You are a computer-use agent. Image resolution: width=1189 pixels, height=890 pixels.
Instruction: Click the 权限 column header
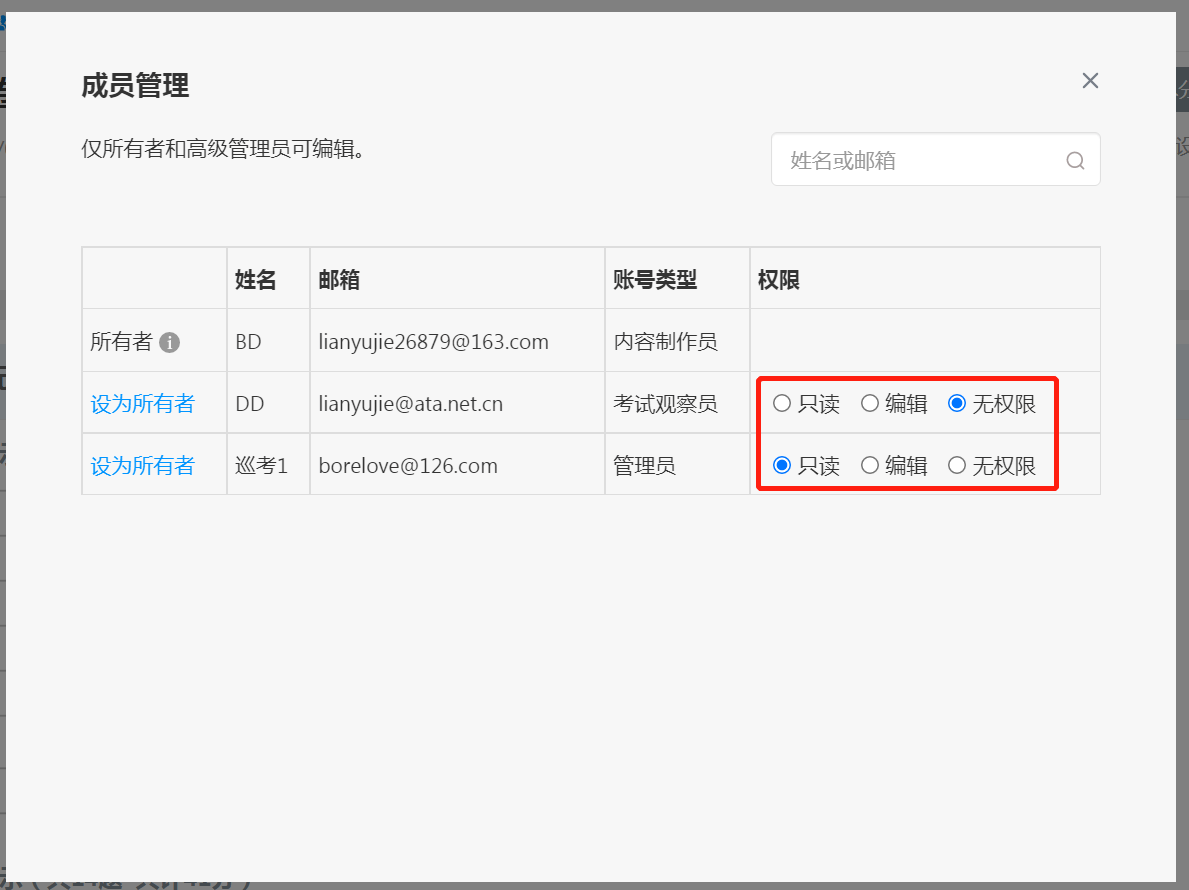click(x=779, y=280)
